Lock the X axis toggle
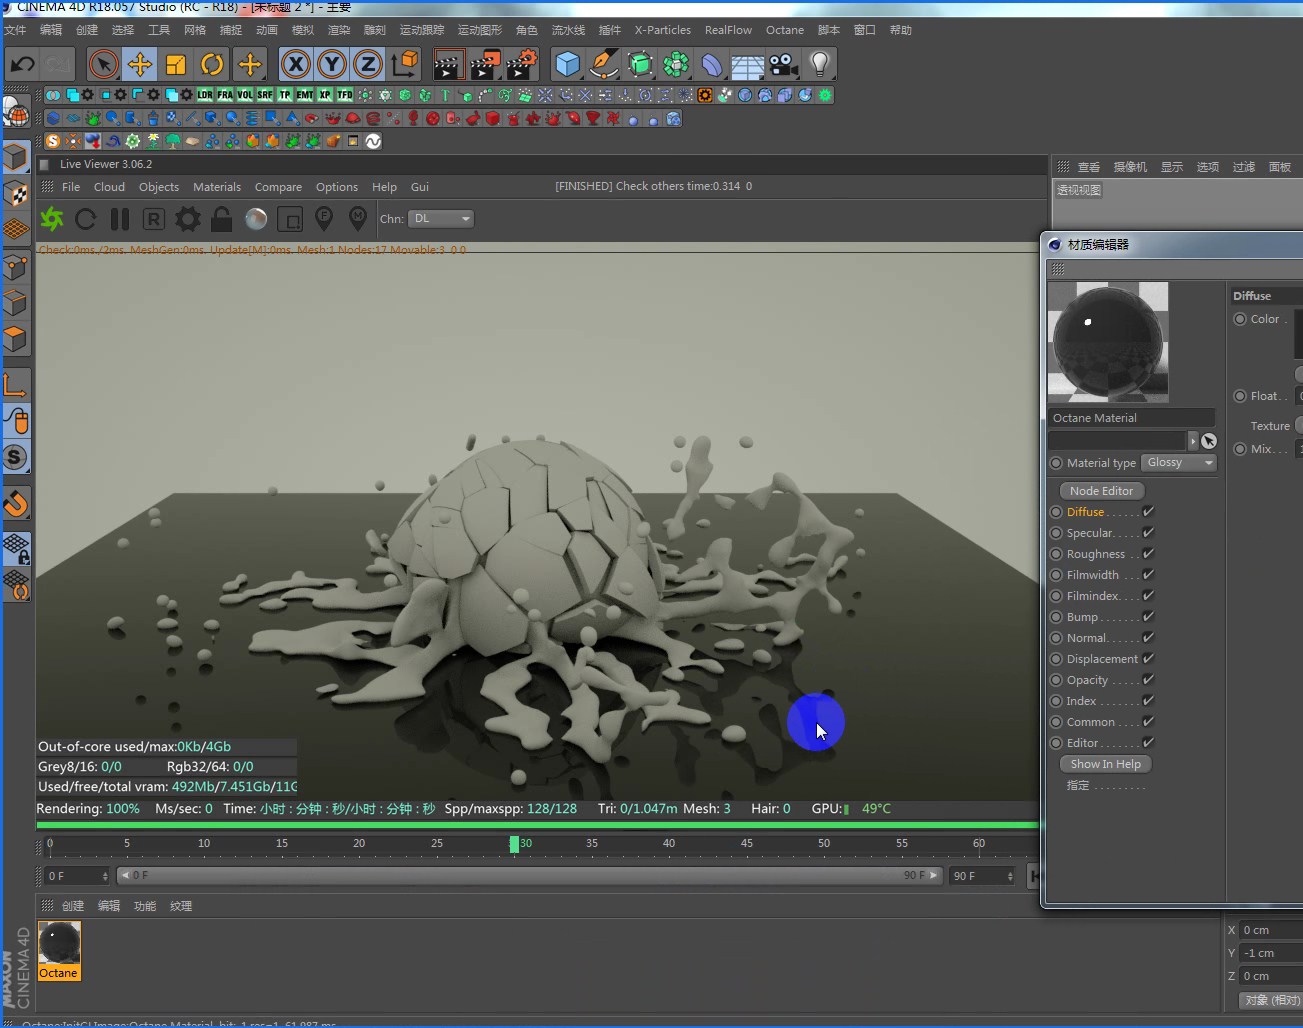This screenshot has width=1303, height=1028. (x=295, y=65)
